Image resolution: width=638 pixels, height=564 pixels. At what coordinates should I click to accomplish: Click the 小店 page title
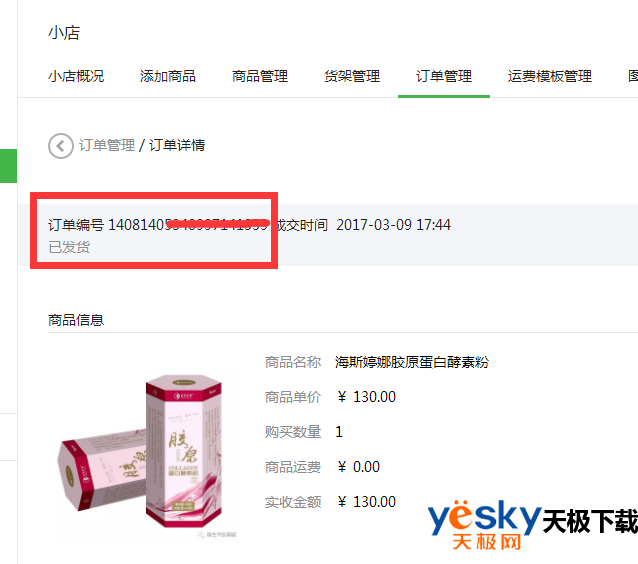pyautogui.click(x=64, y=33)
